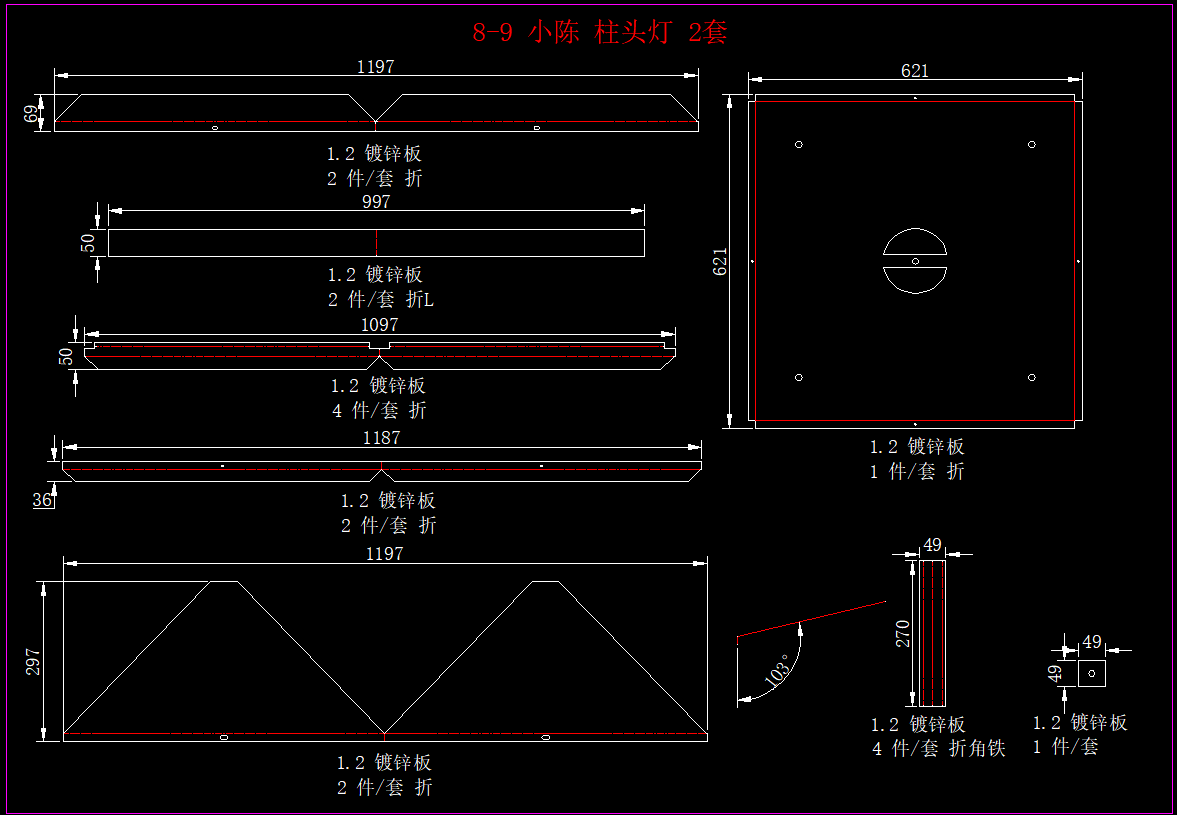Click the 折L label under the 997 strip

point(421,299)
